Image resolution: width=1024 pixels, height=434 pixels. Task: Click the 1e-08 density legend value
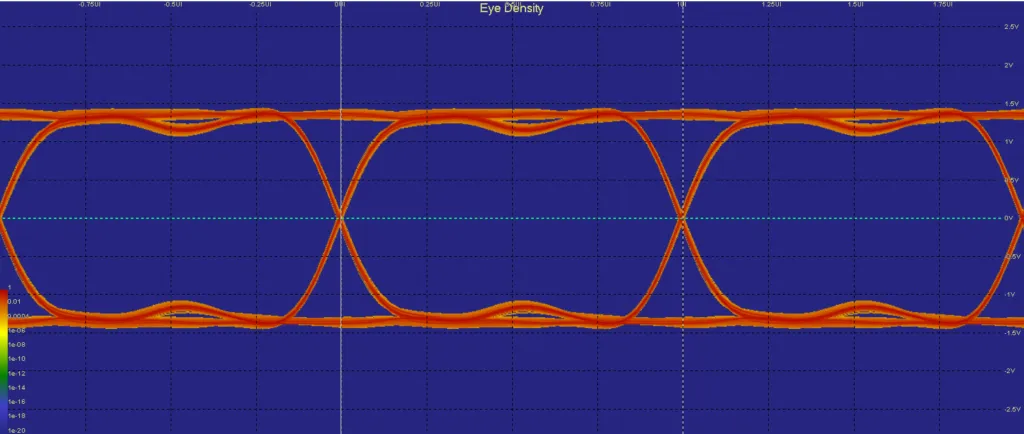coord(16,345)
